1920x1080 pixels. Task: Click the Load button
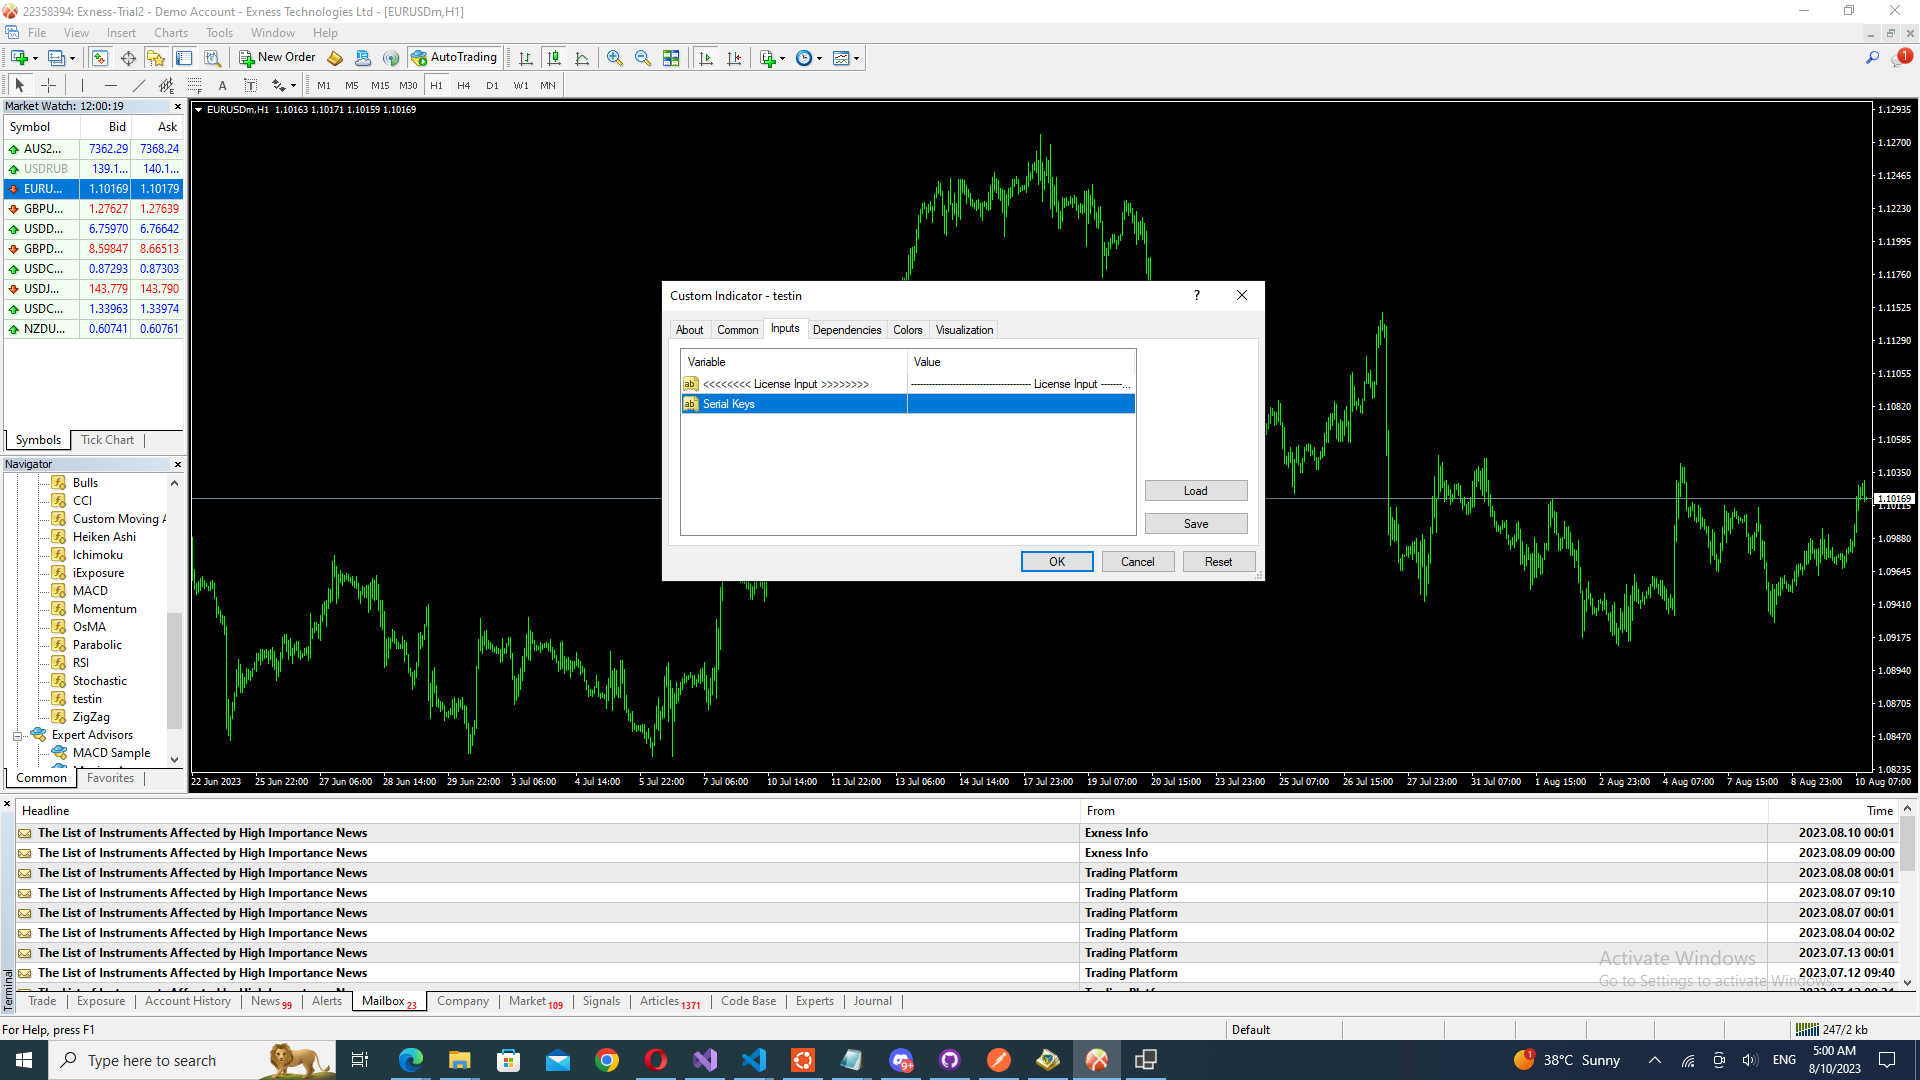click(1195, 491)
